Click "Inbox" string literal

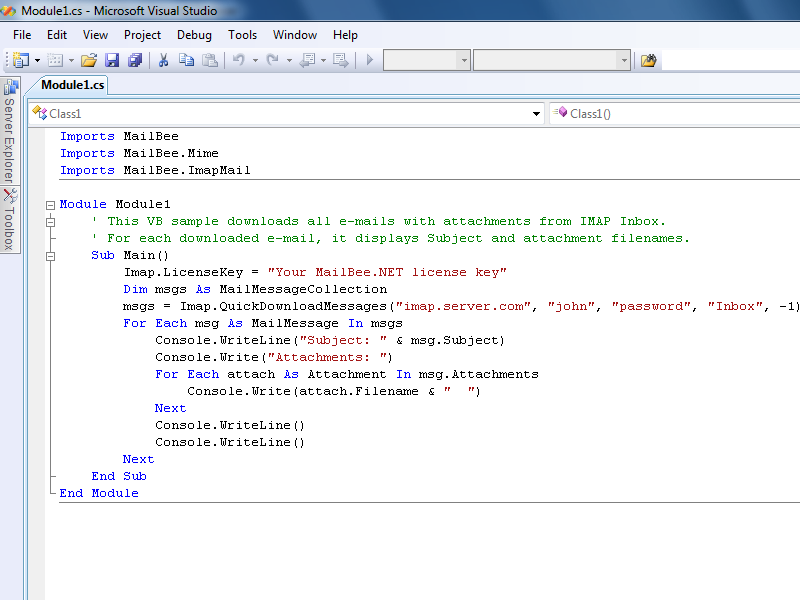coord(735,306)
